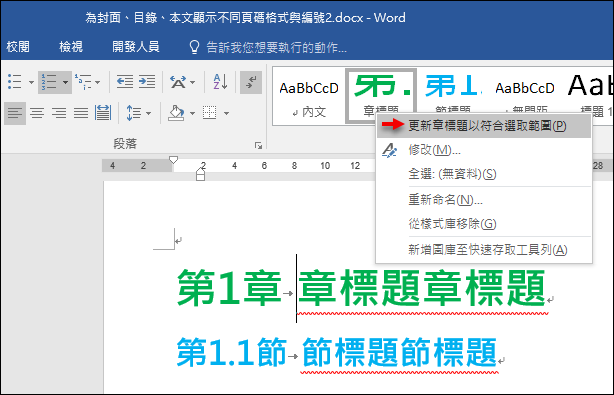Switch to 檢視 ribbon tab
The height and width of the screenshot is (395, 614).
point(71,47)
